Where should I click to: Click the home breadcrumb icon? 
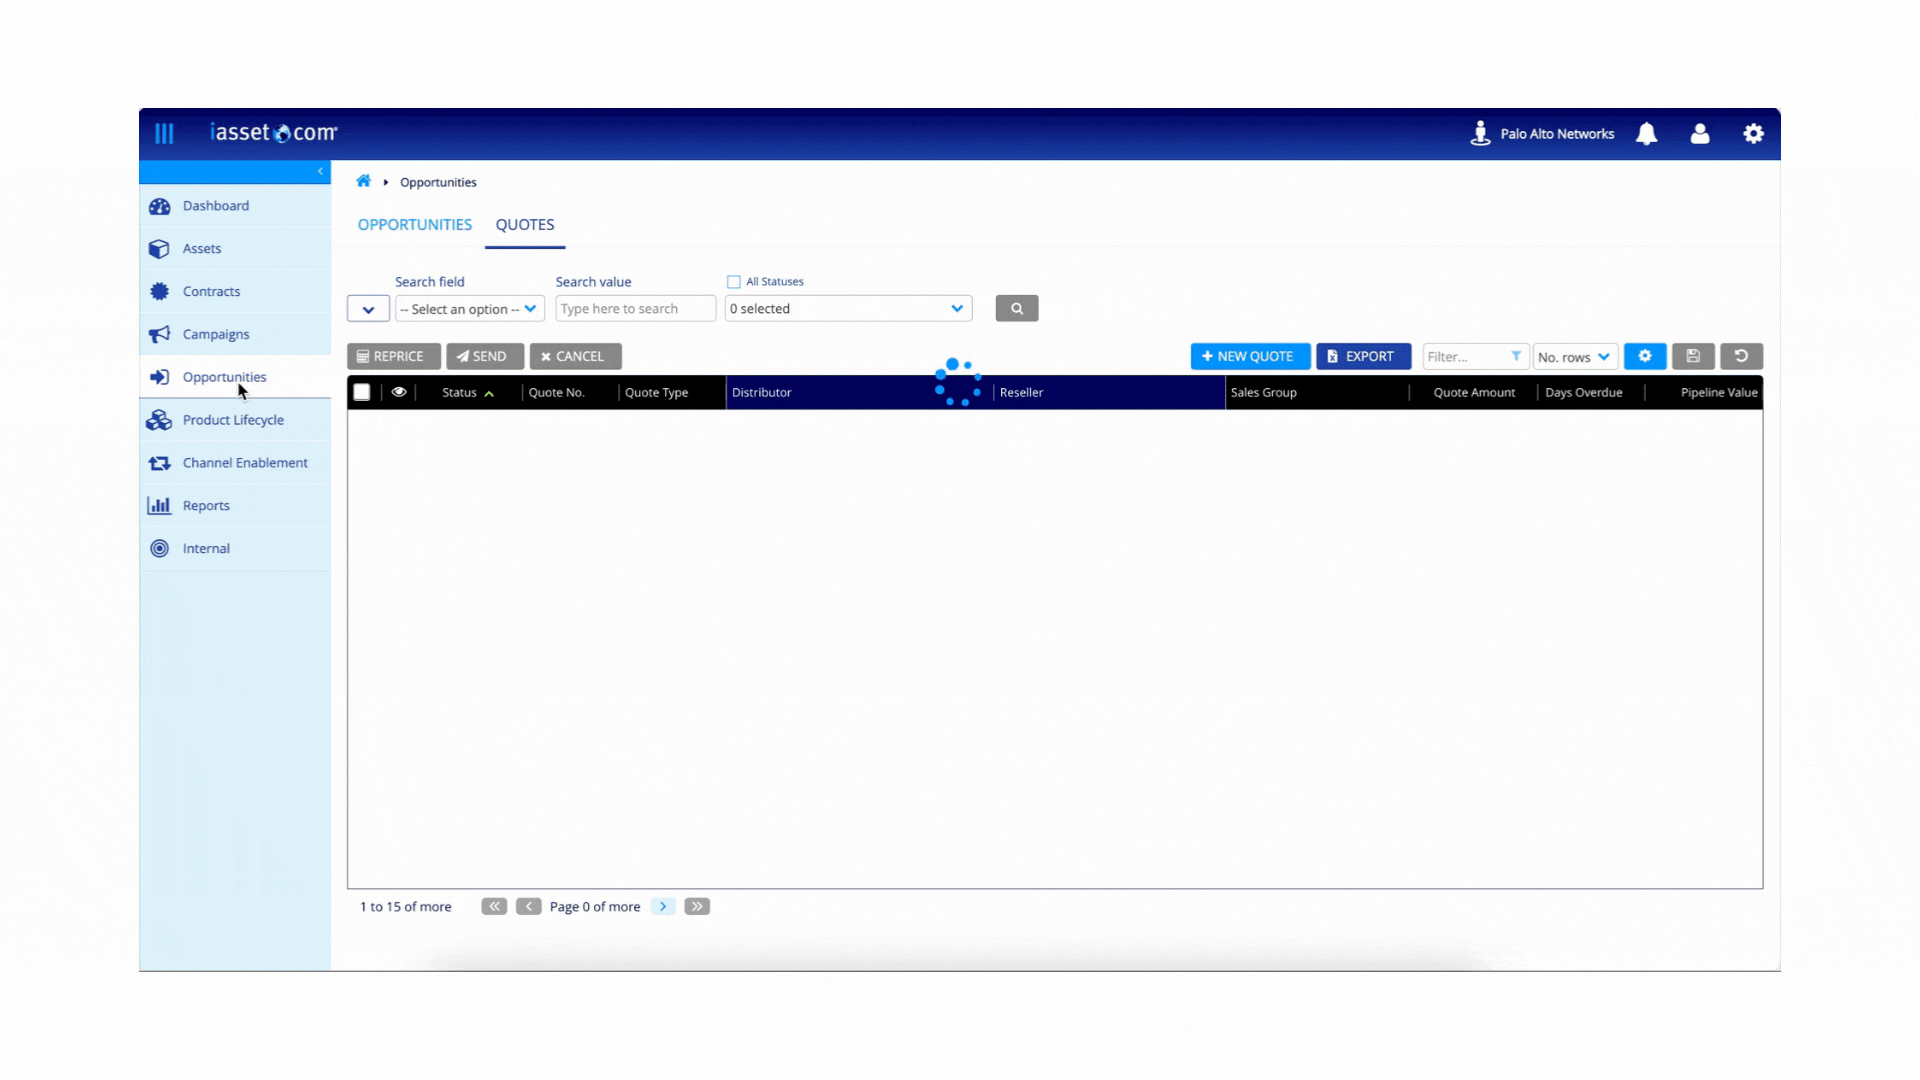364,181
